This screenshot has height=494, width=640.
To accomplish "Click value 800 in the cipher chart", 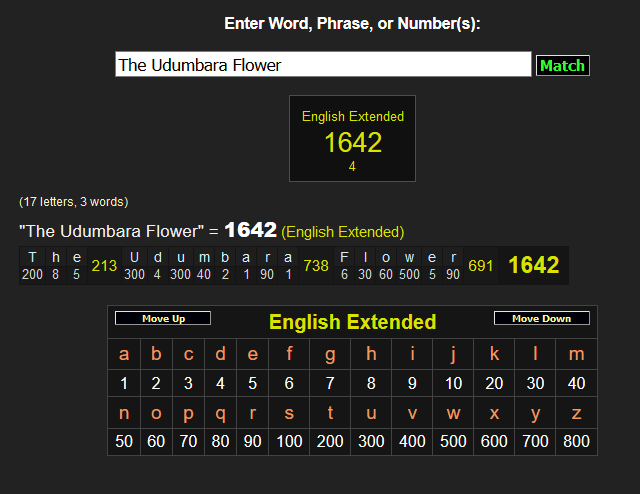I will [x=576, y=441].
